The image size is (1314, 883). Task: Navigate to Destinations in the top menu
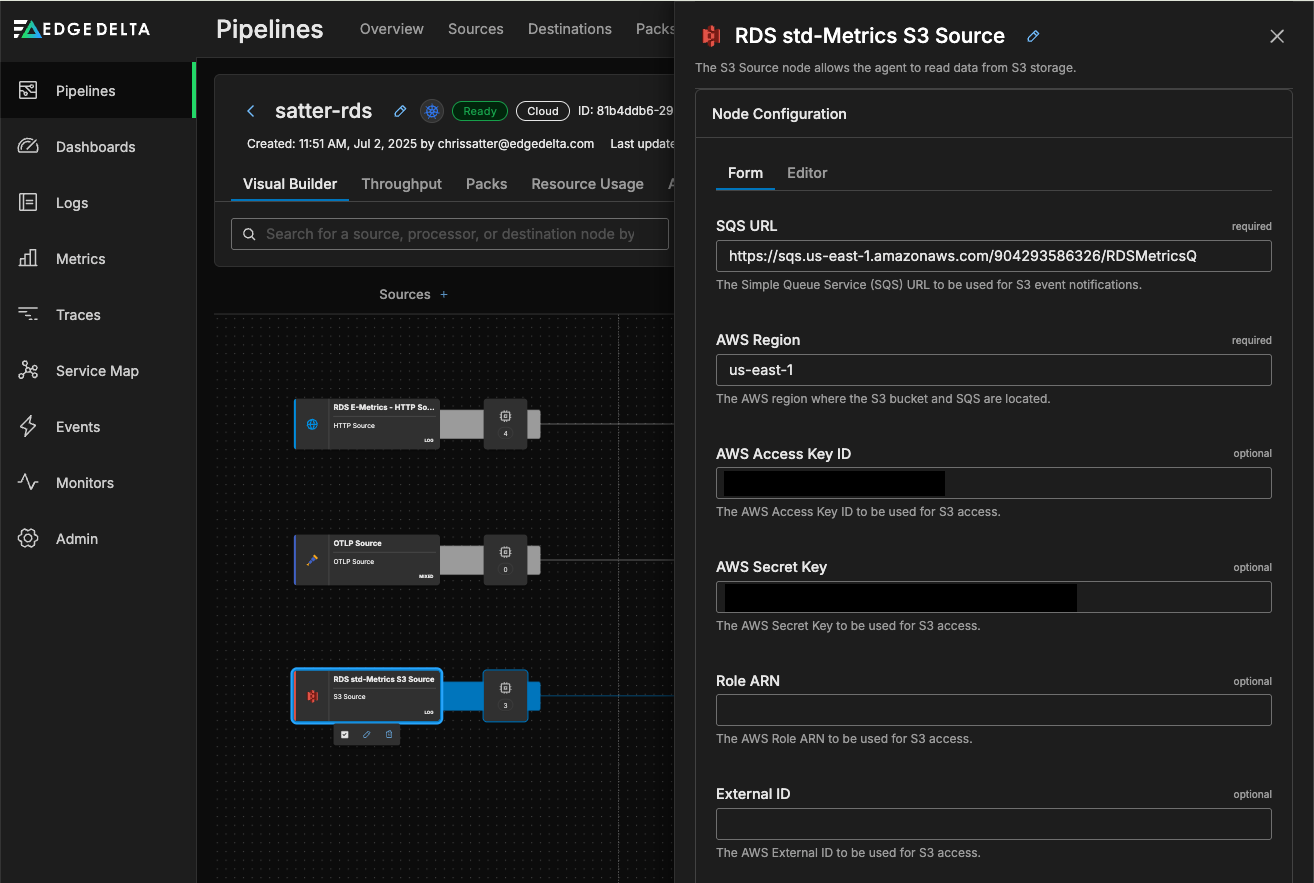(x=569, y=29)
